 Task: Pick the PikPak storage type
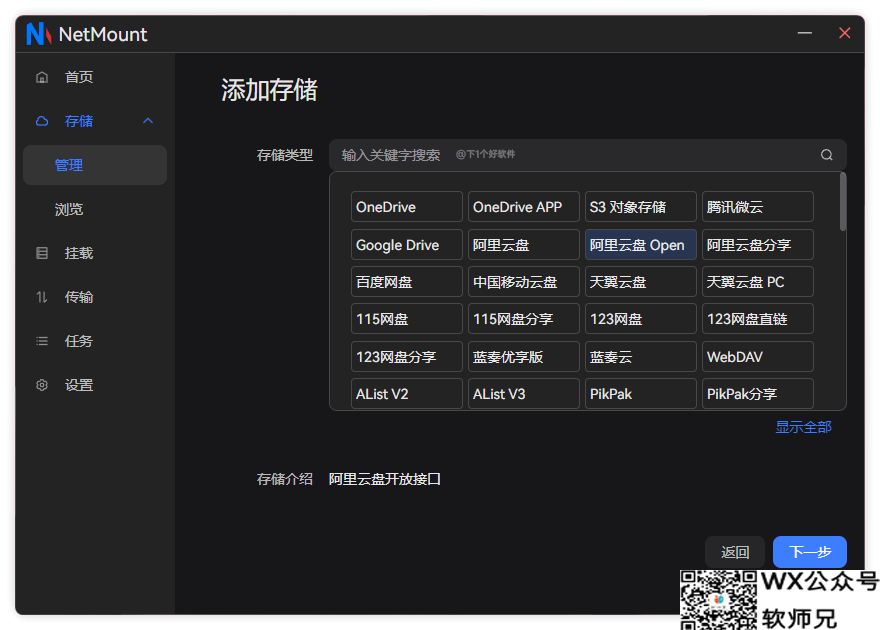(640, 394)
